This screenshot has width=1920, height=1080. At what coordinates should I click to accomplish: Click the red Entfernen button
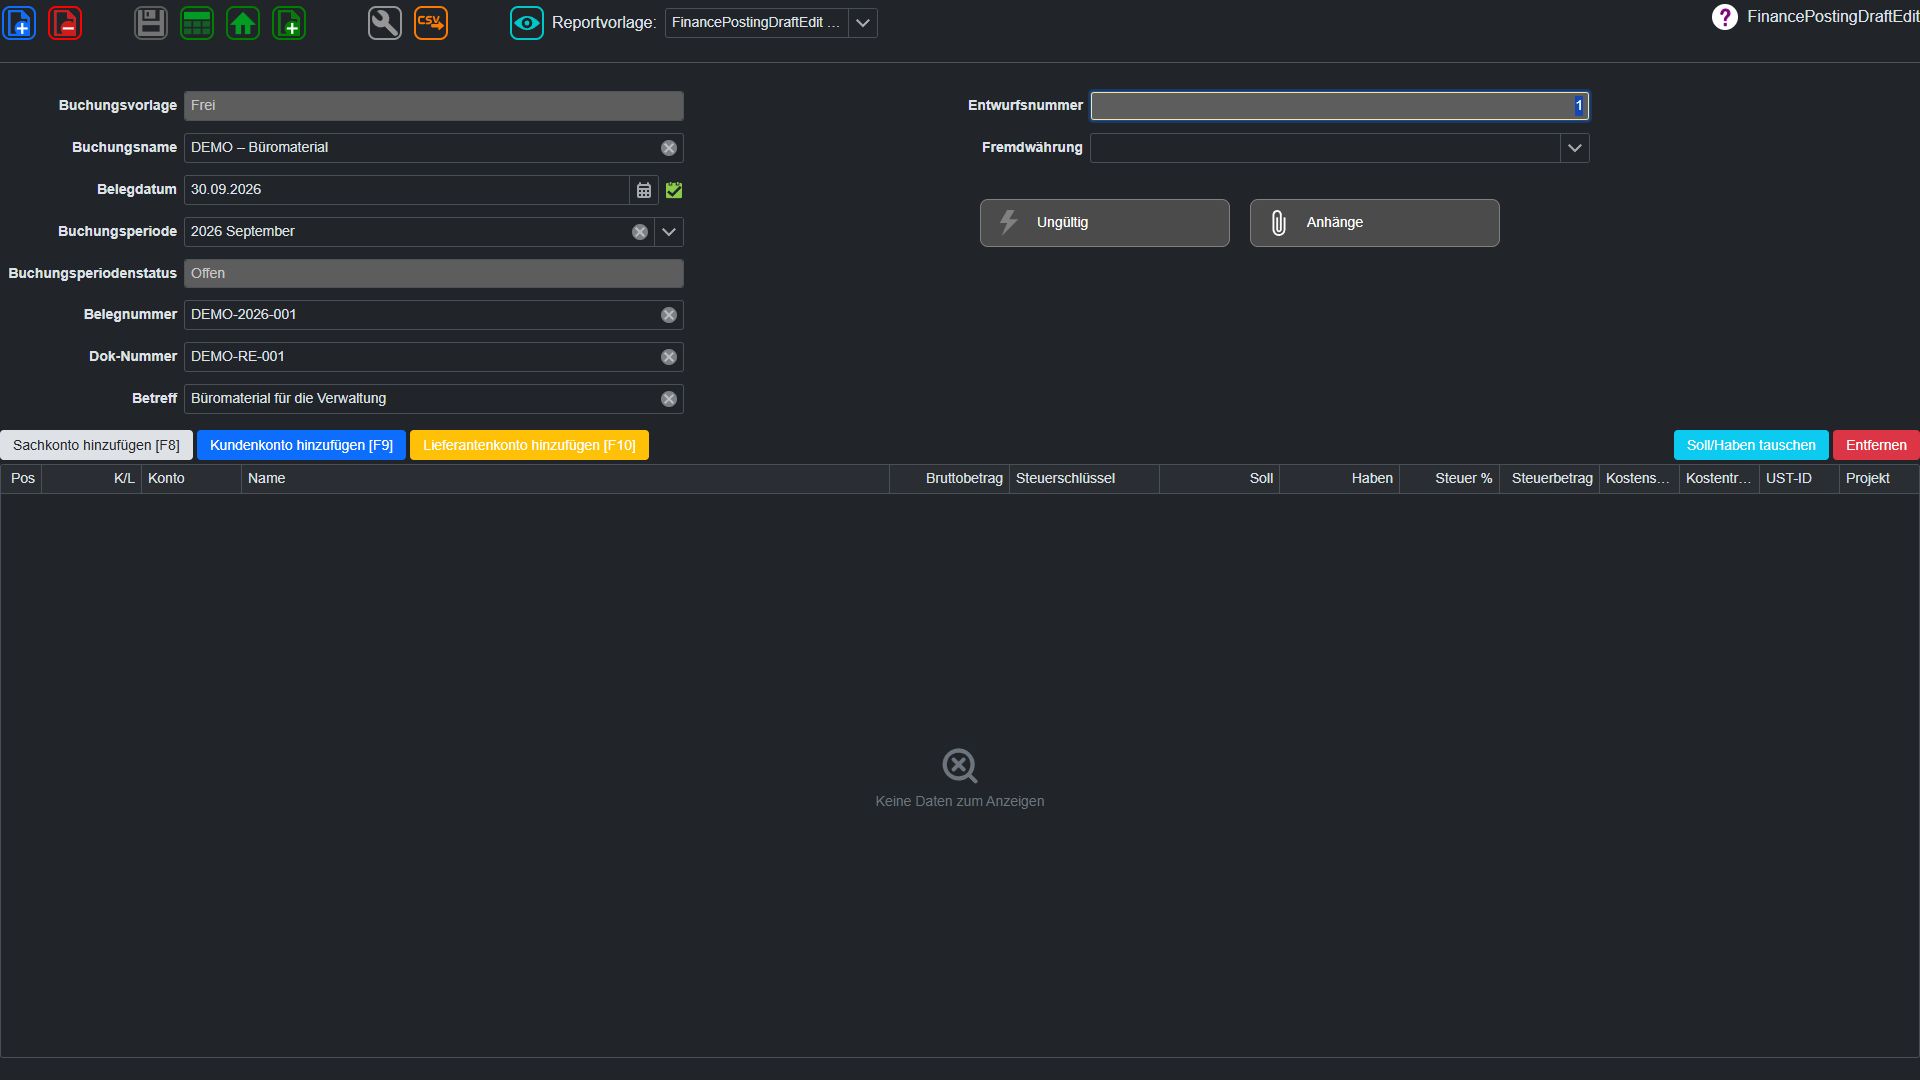tap(1876, 445)
